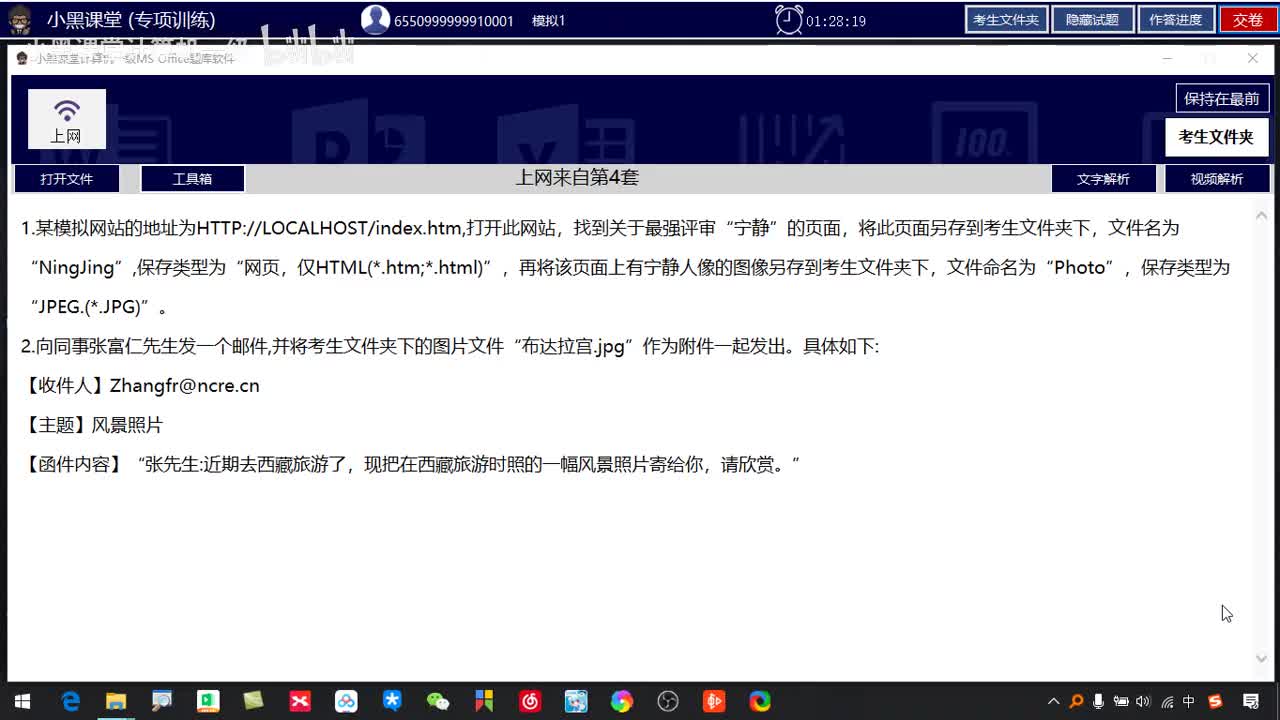Close the 题库软件 window

pos(1252,58)
